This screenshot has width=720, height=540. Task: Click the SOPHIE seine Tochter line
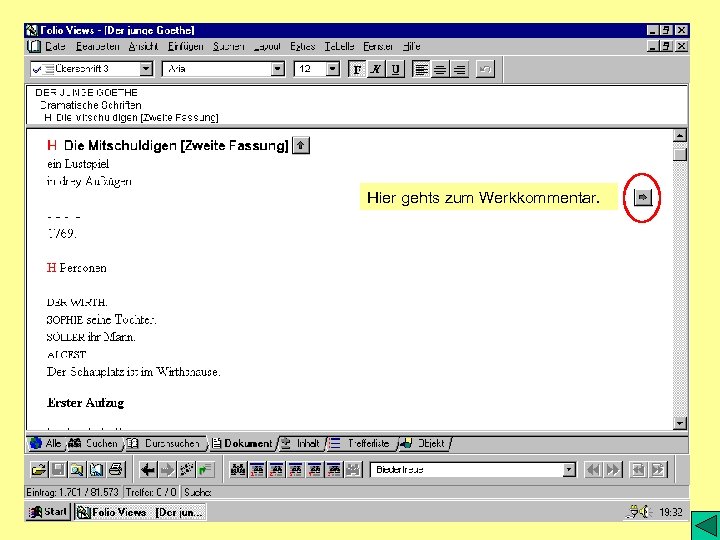[x=101, y=320]
